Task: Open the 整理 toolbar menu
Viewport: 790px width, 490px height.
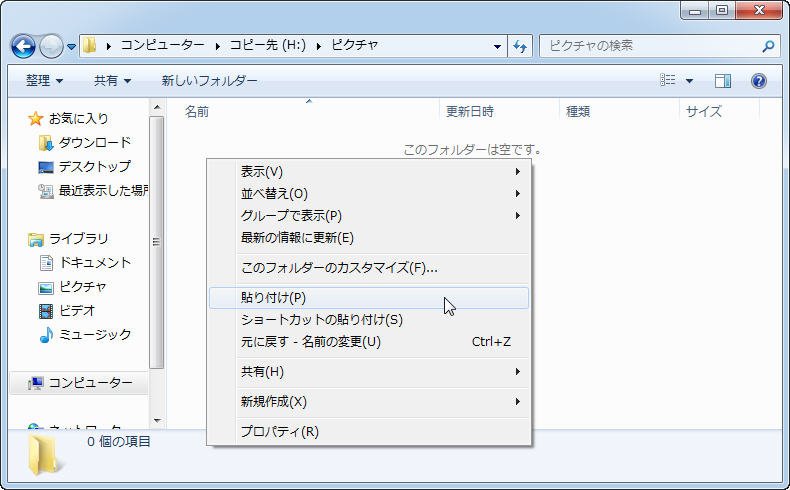Action: (x=44, y=81)
